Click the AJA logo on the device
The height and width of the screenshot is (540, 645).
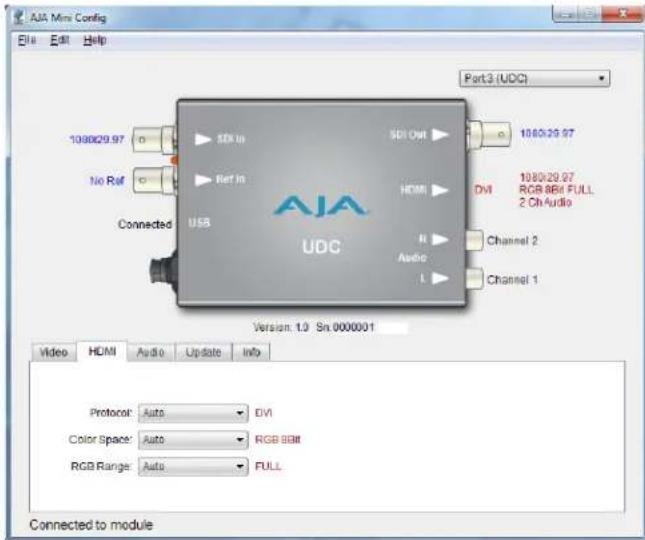[x=321, y=206]
